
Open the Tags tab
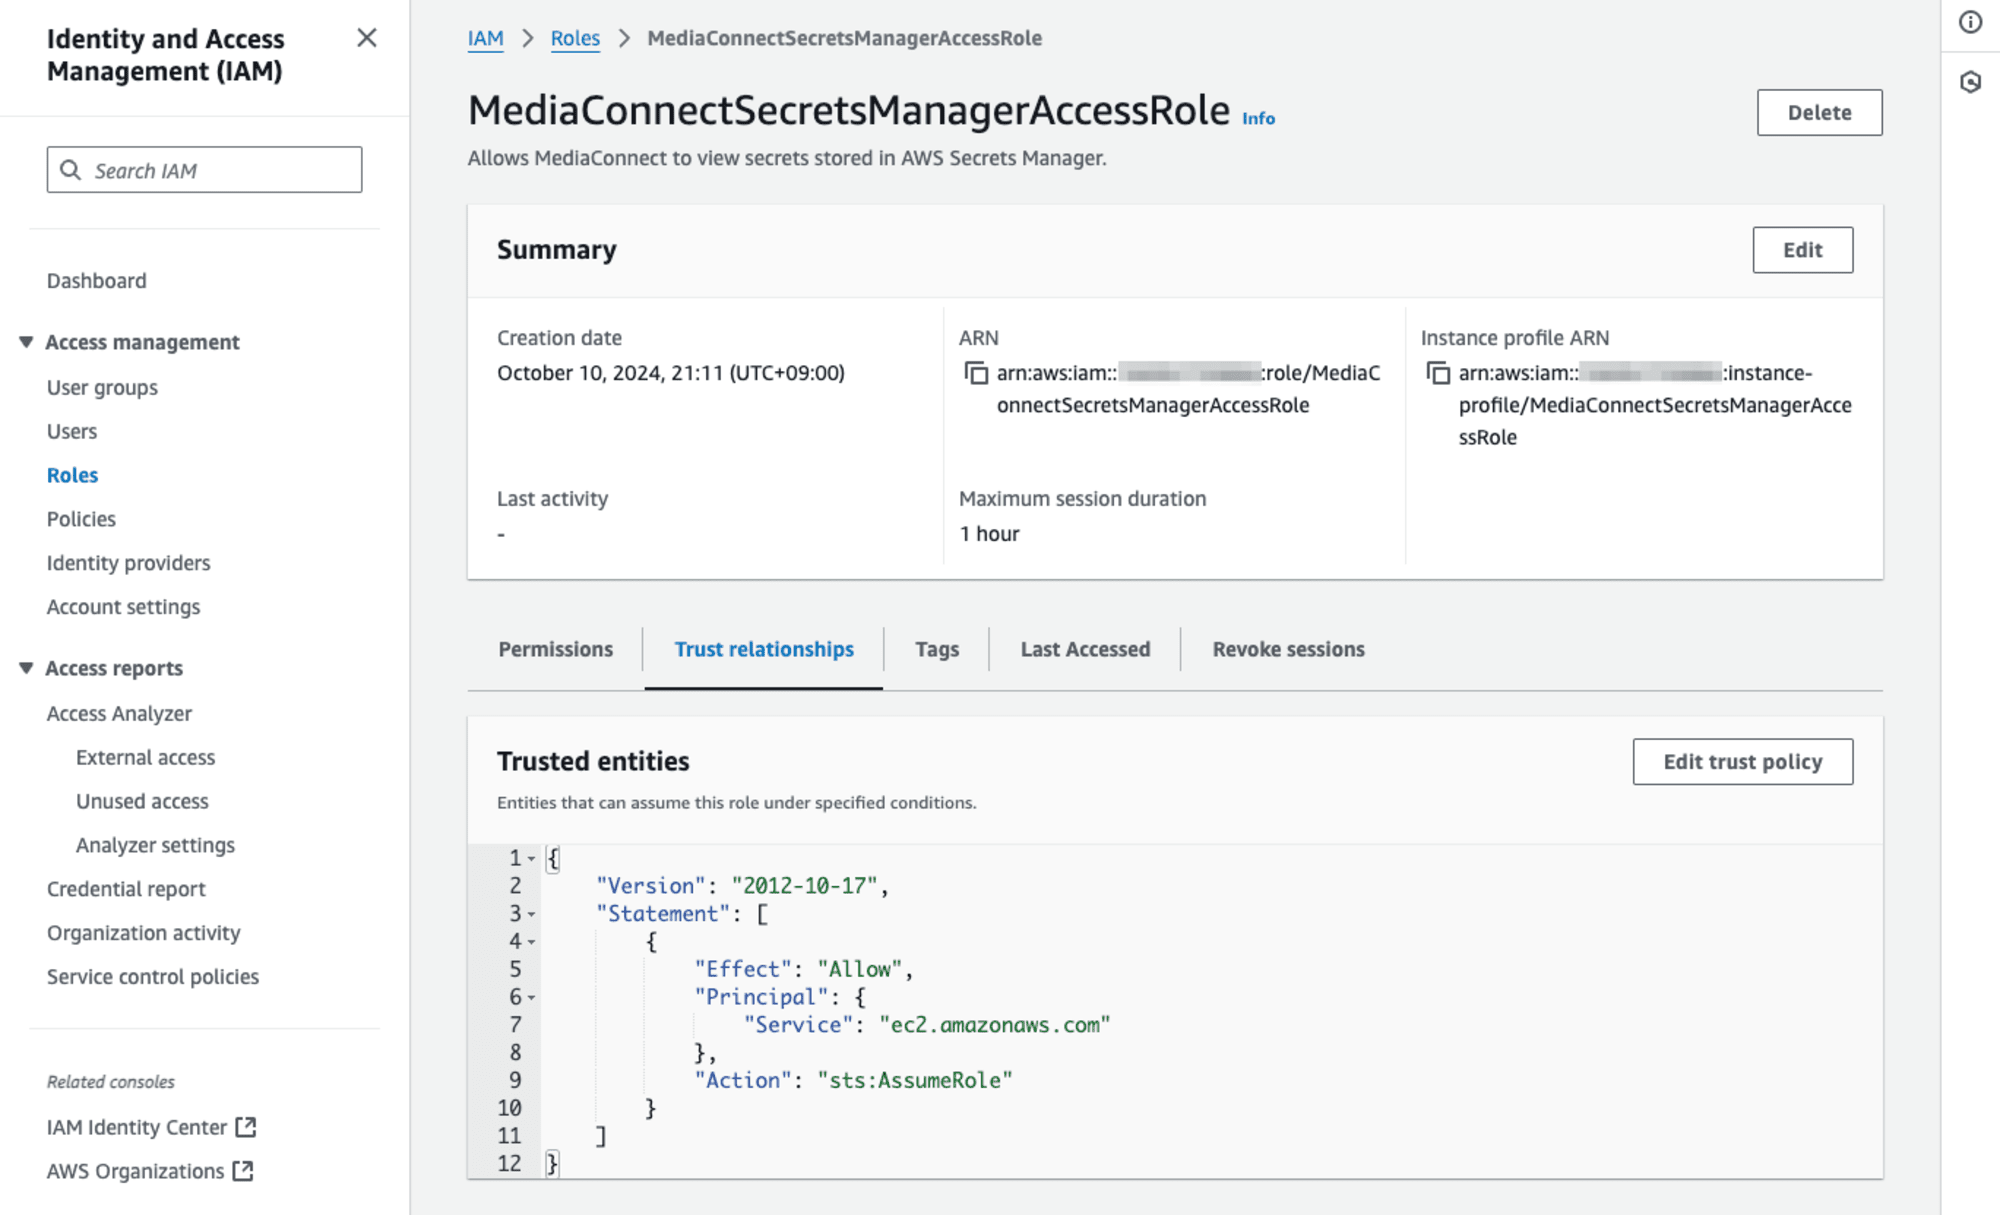(x=937, y=649)
